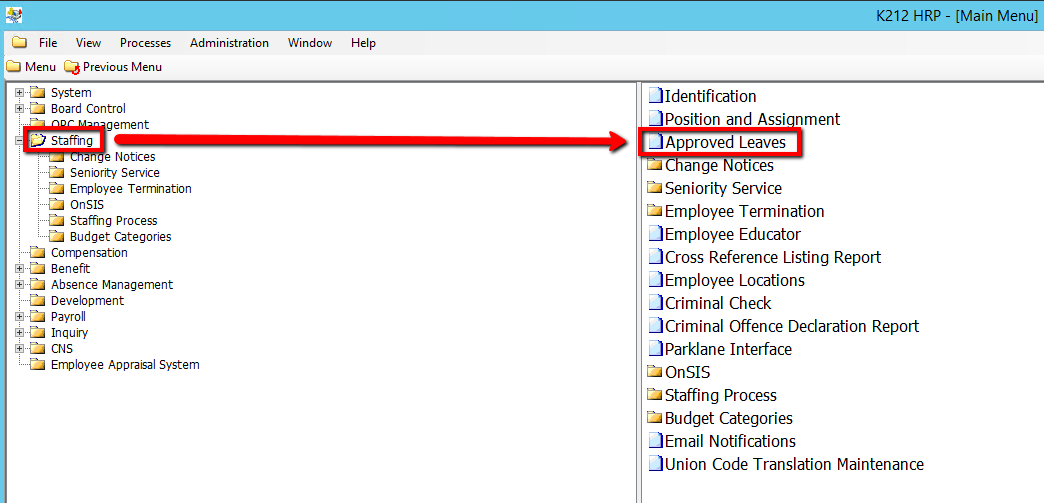Click the Parklane Interface document icon
Screen dimensions: 1044x503
point(655,349)
